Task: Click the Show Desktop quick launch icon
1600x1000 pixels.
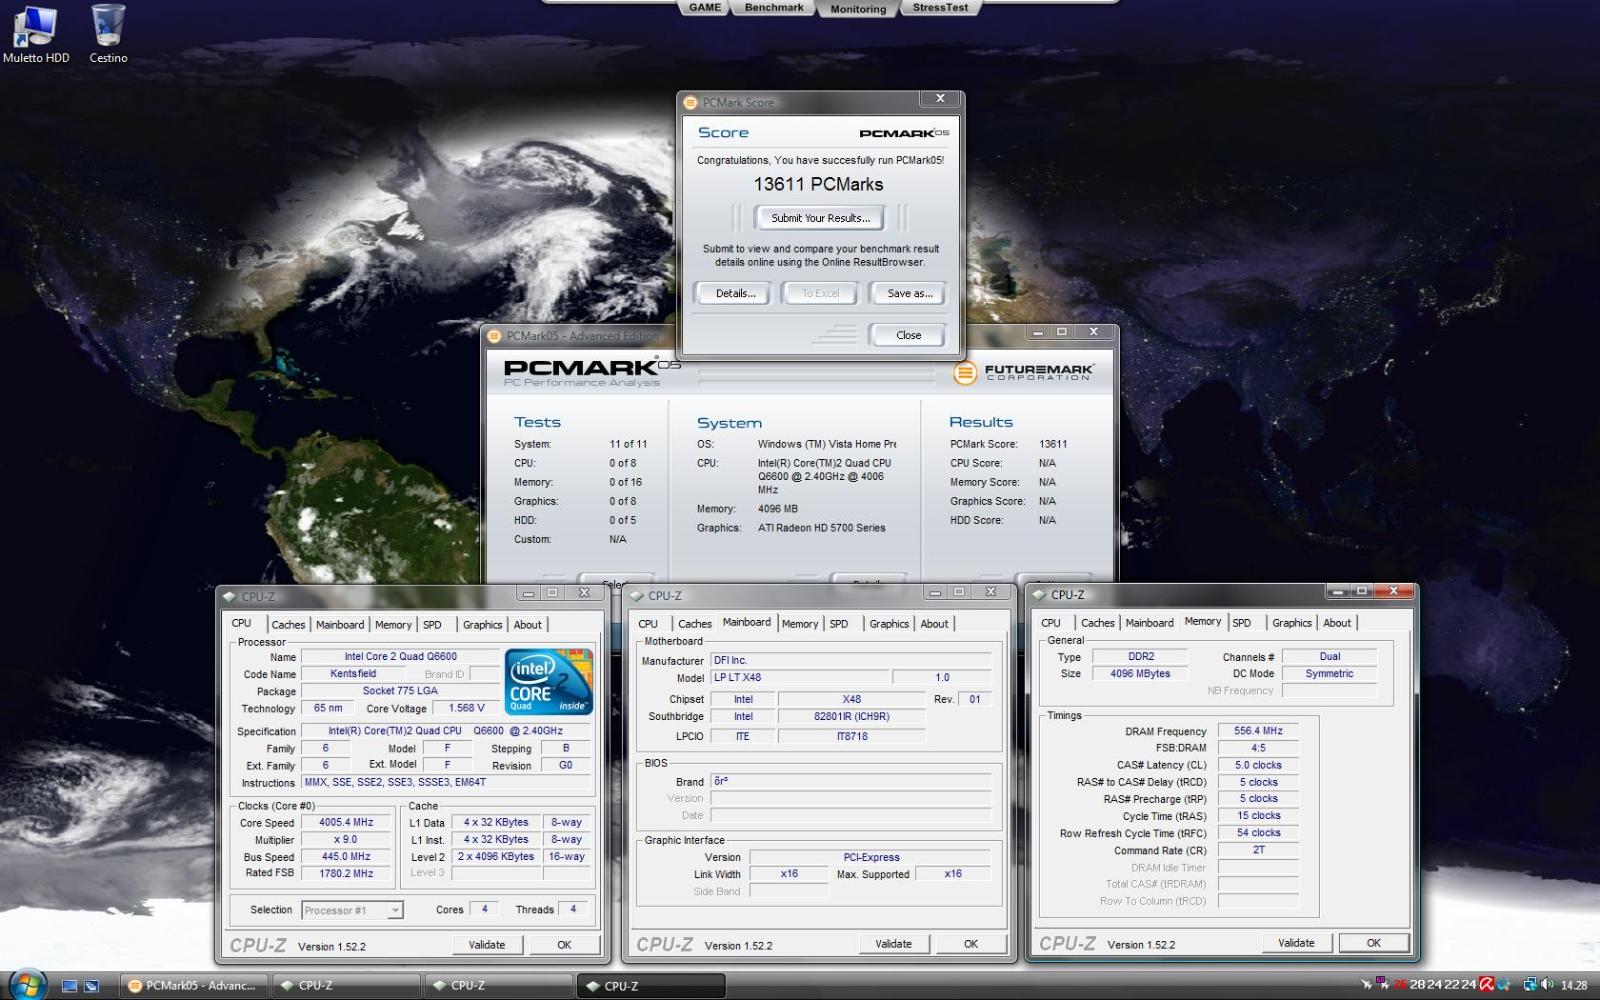Action: tap(70, 986)
